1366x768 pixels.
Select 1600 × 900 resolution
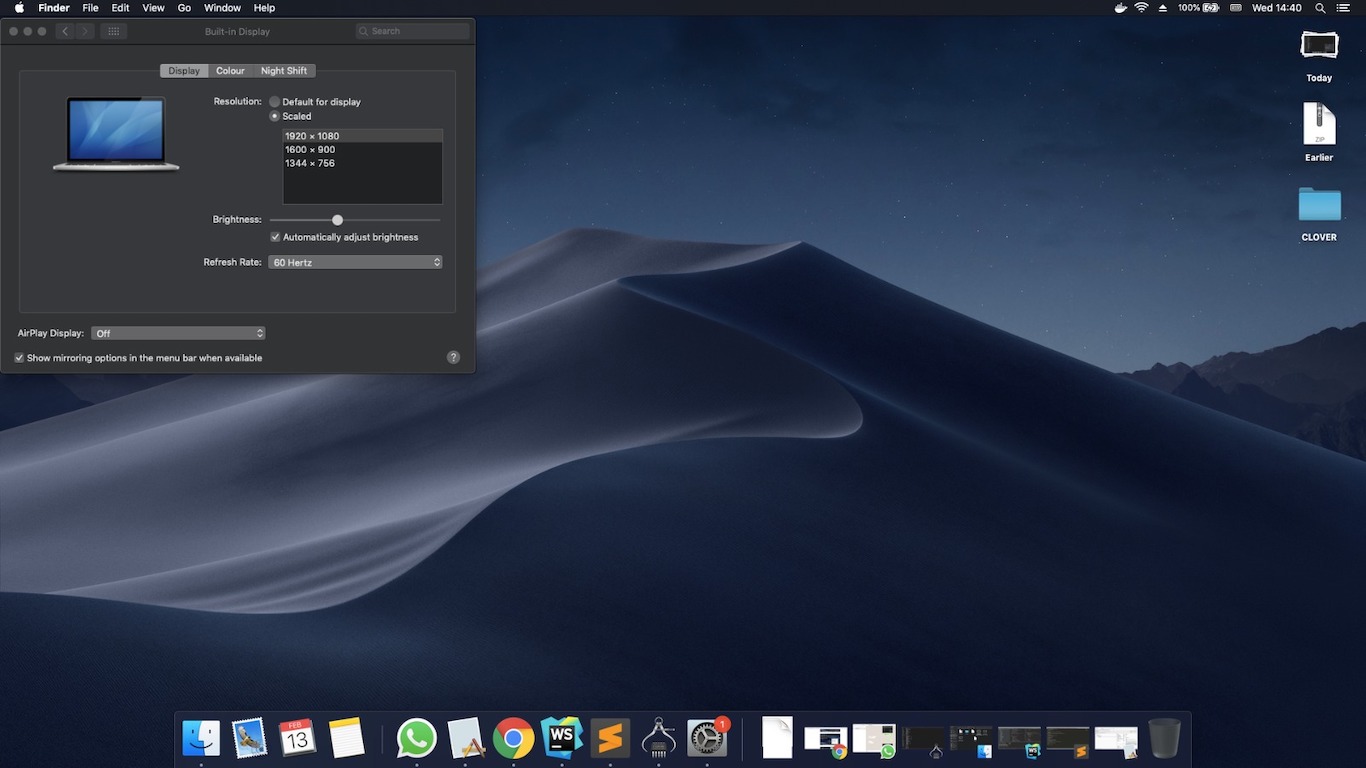(x=362, y=150)
